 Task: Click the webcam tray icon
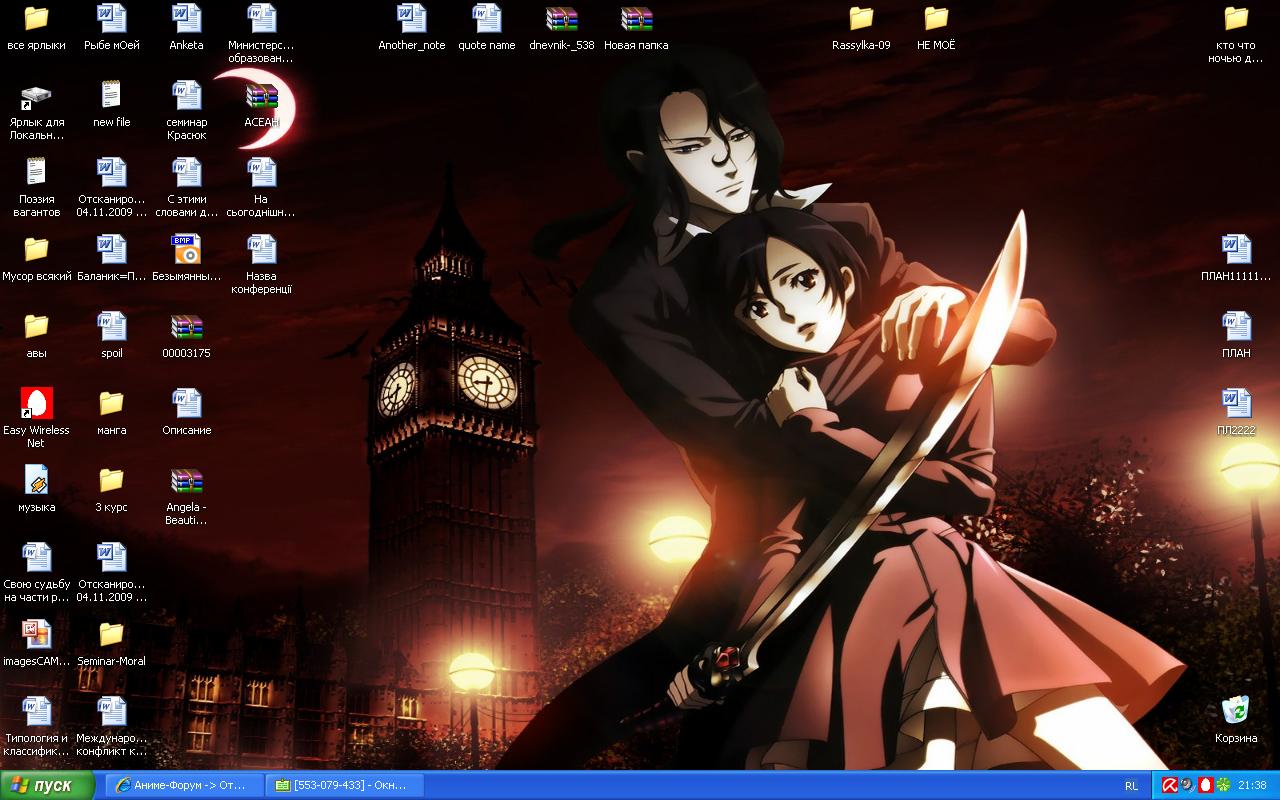click(1187, 786)
